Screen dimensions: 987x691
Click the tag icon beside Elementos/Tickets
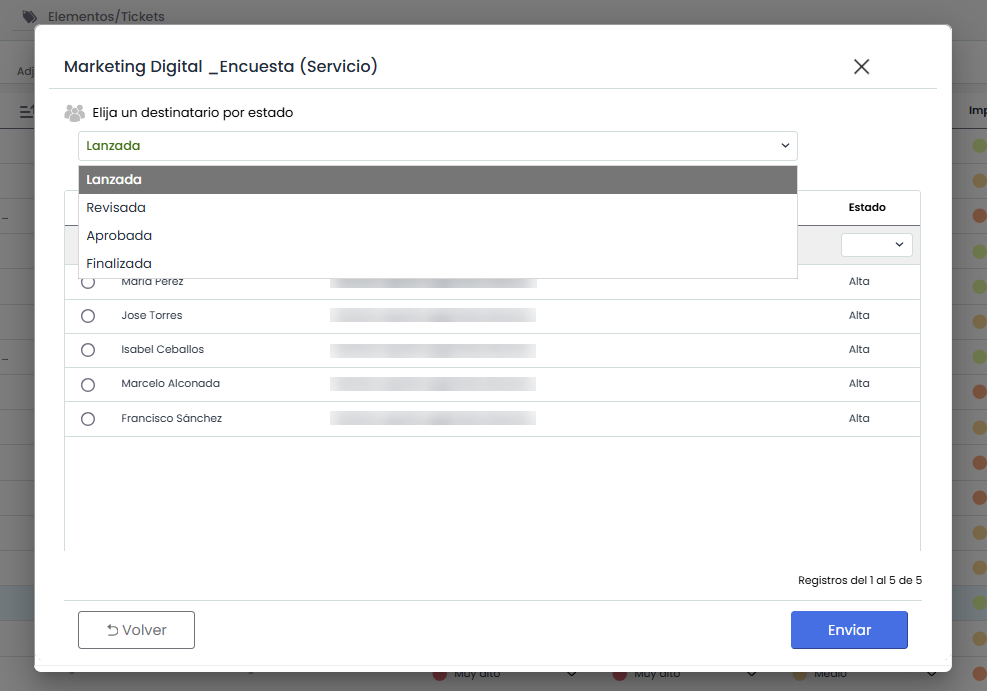tap(30, 16)
